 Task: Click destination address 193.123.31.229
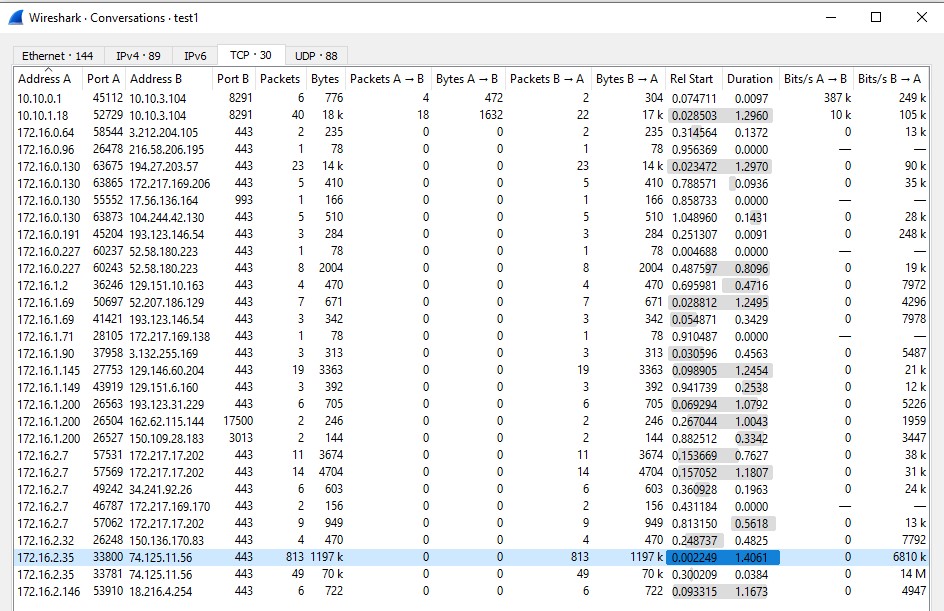(x=167, y=405)
